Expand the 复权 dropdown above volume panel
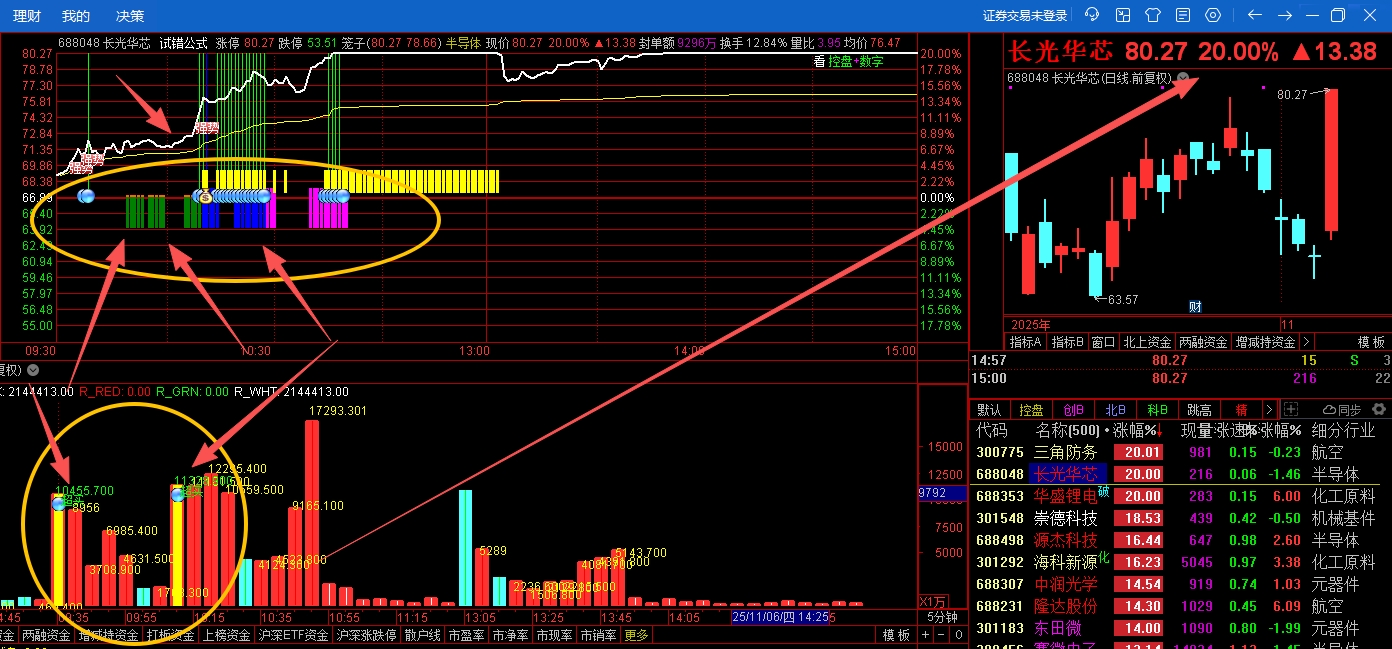 [31, 369]
